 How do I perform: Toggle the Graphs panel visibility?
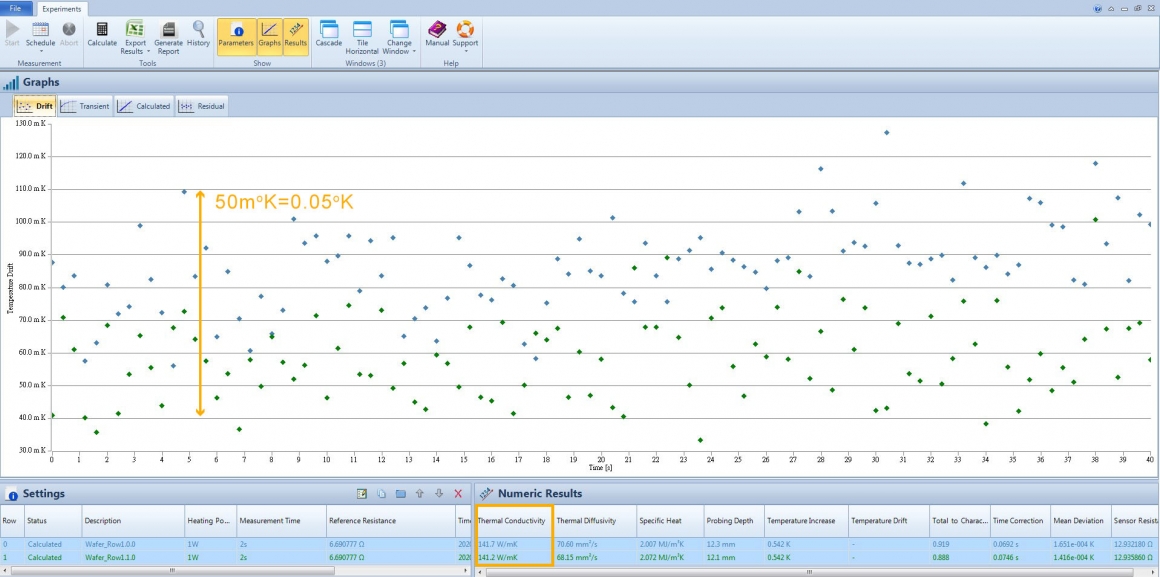(269, 37)
